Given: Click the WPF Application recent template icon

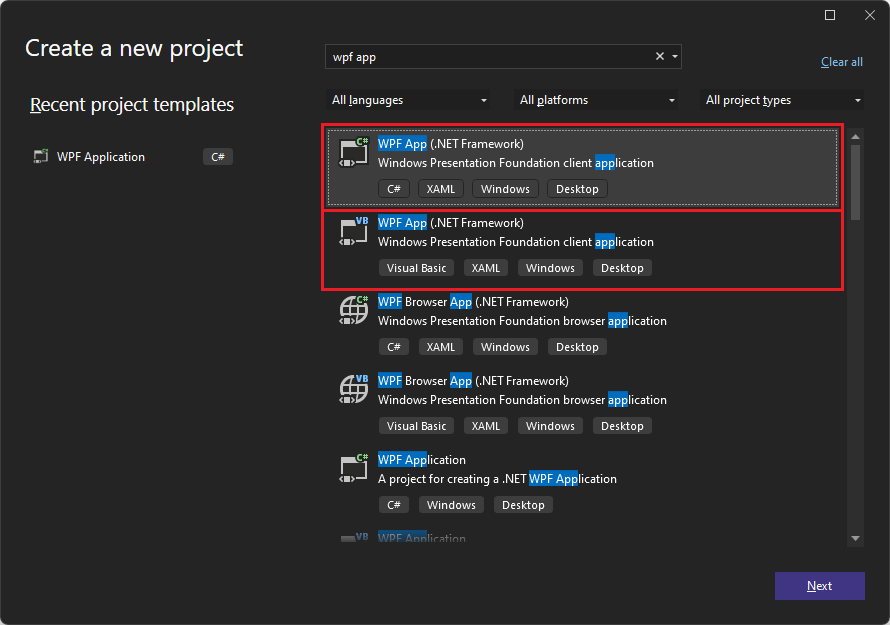Looking at the screenshot, I should 40,156.
